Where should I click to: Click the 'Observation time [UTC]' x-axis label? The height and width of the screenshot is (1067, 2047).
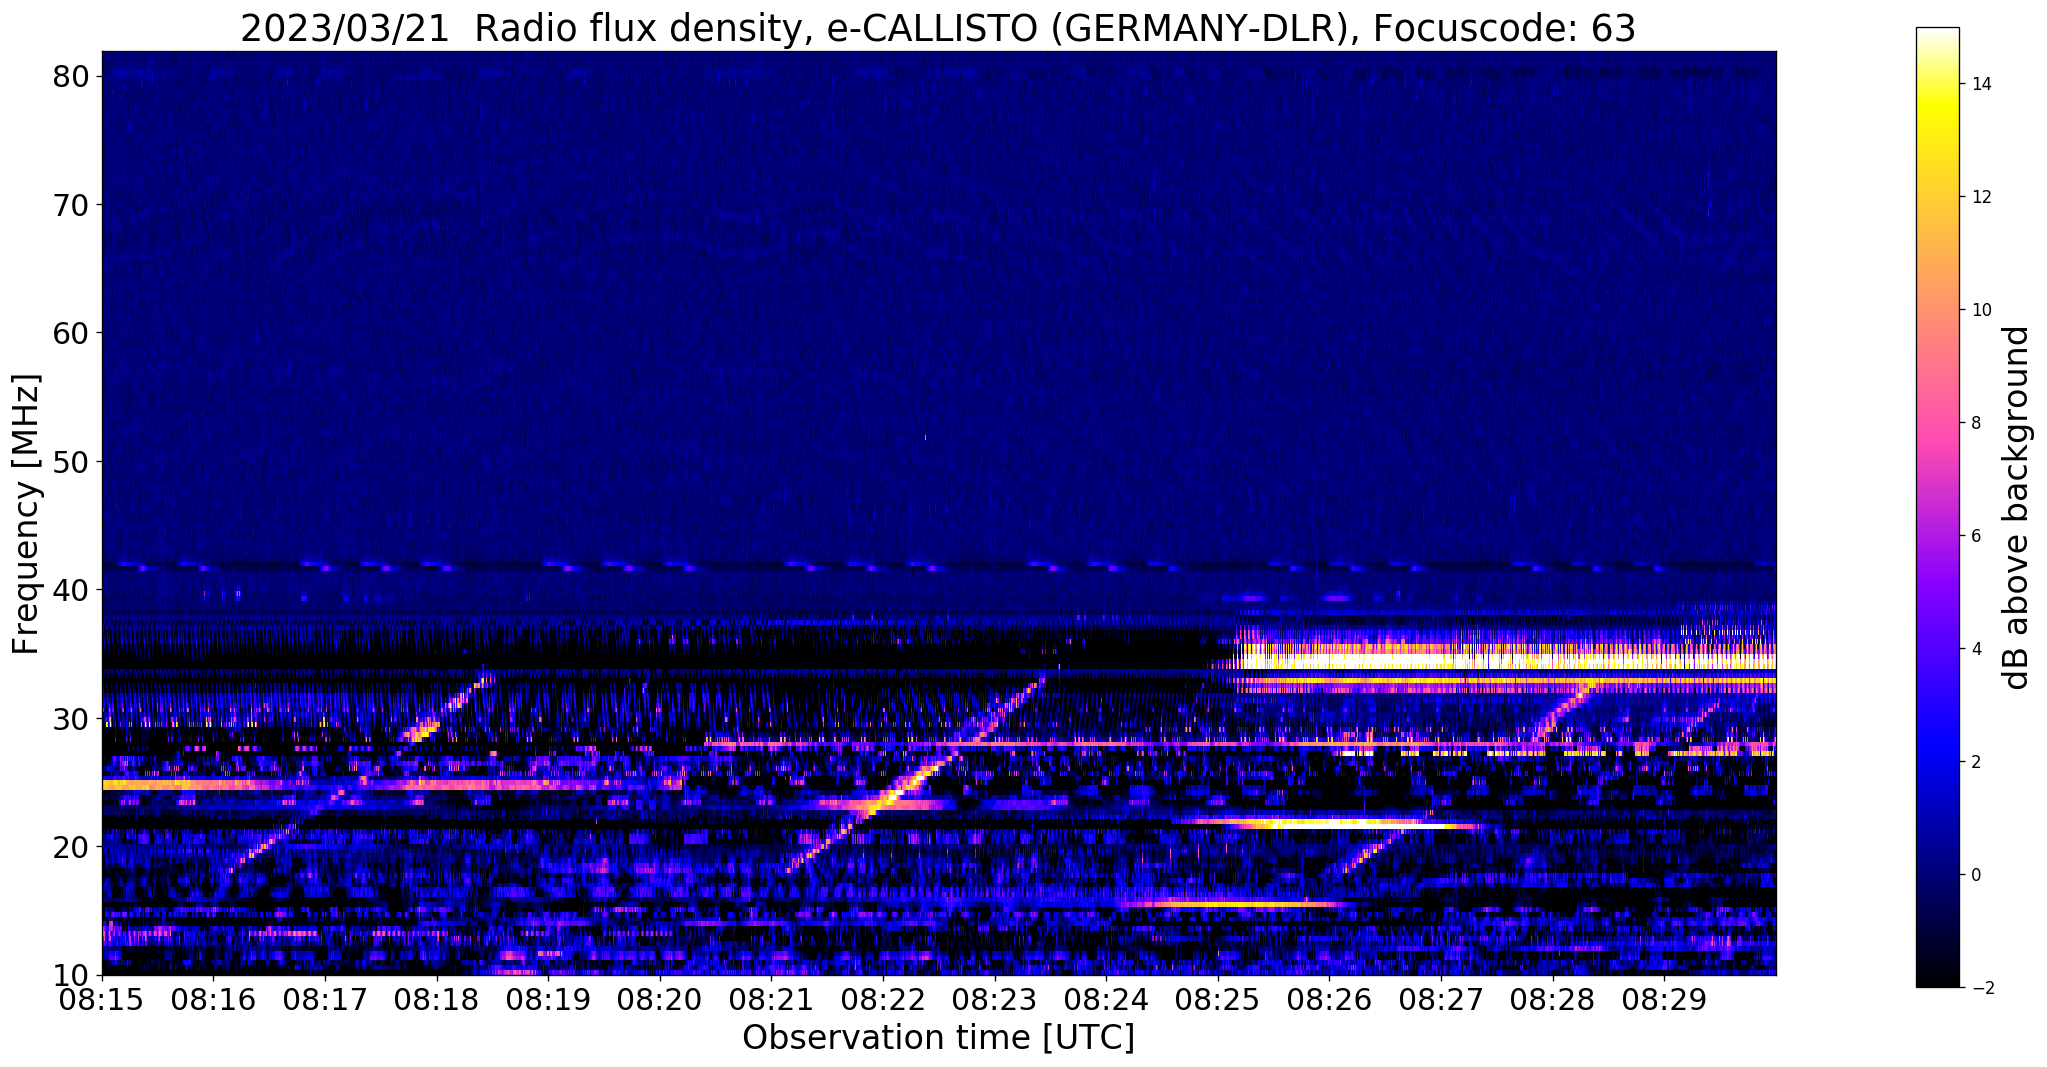click(x=938, y=1038)
